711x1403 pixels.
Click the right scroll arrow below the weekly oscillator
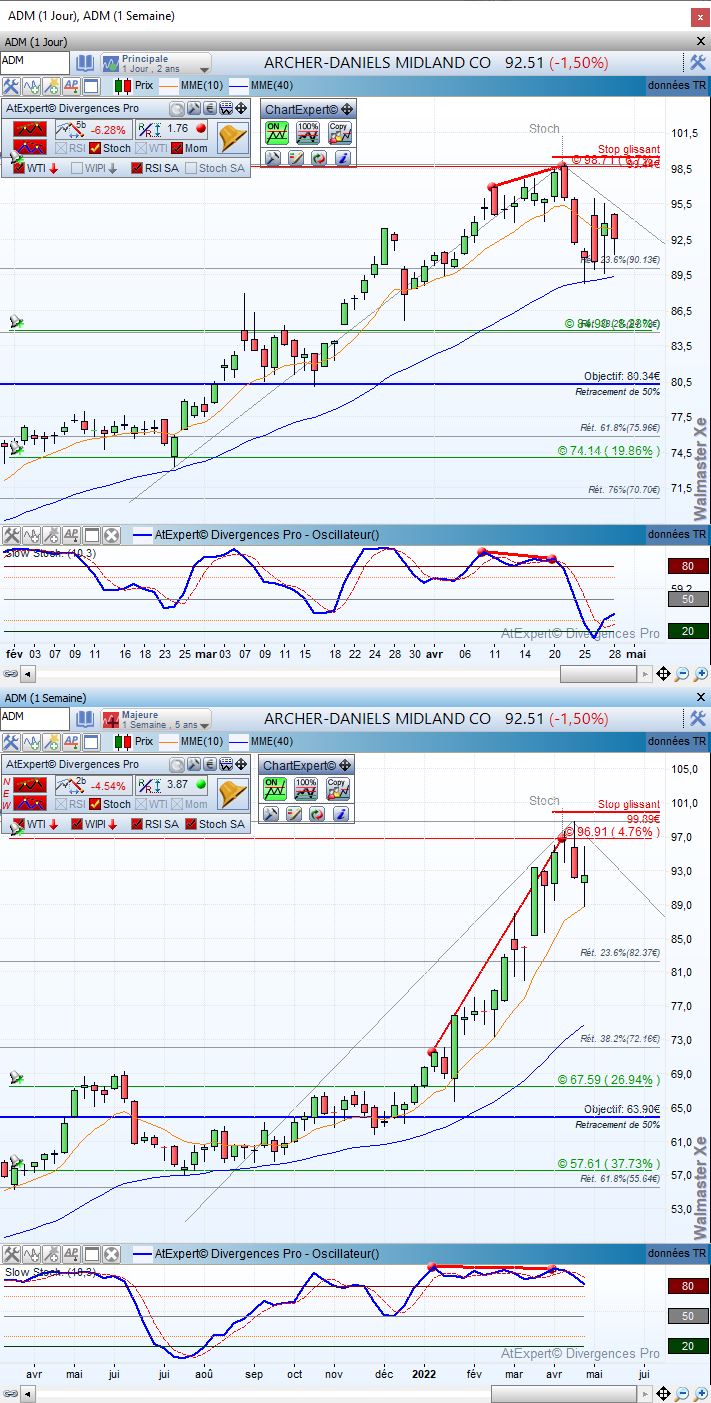click(x=643, y=1394)
